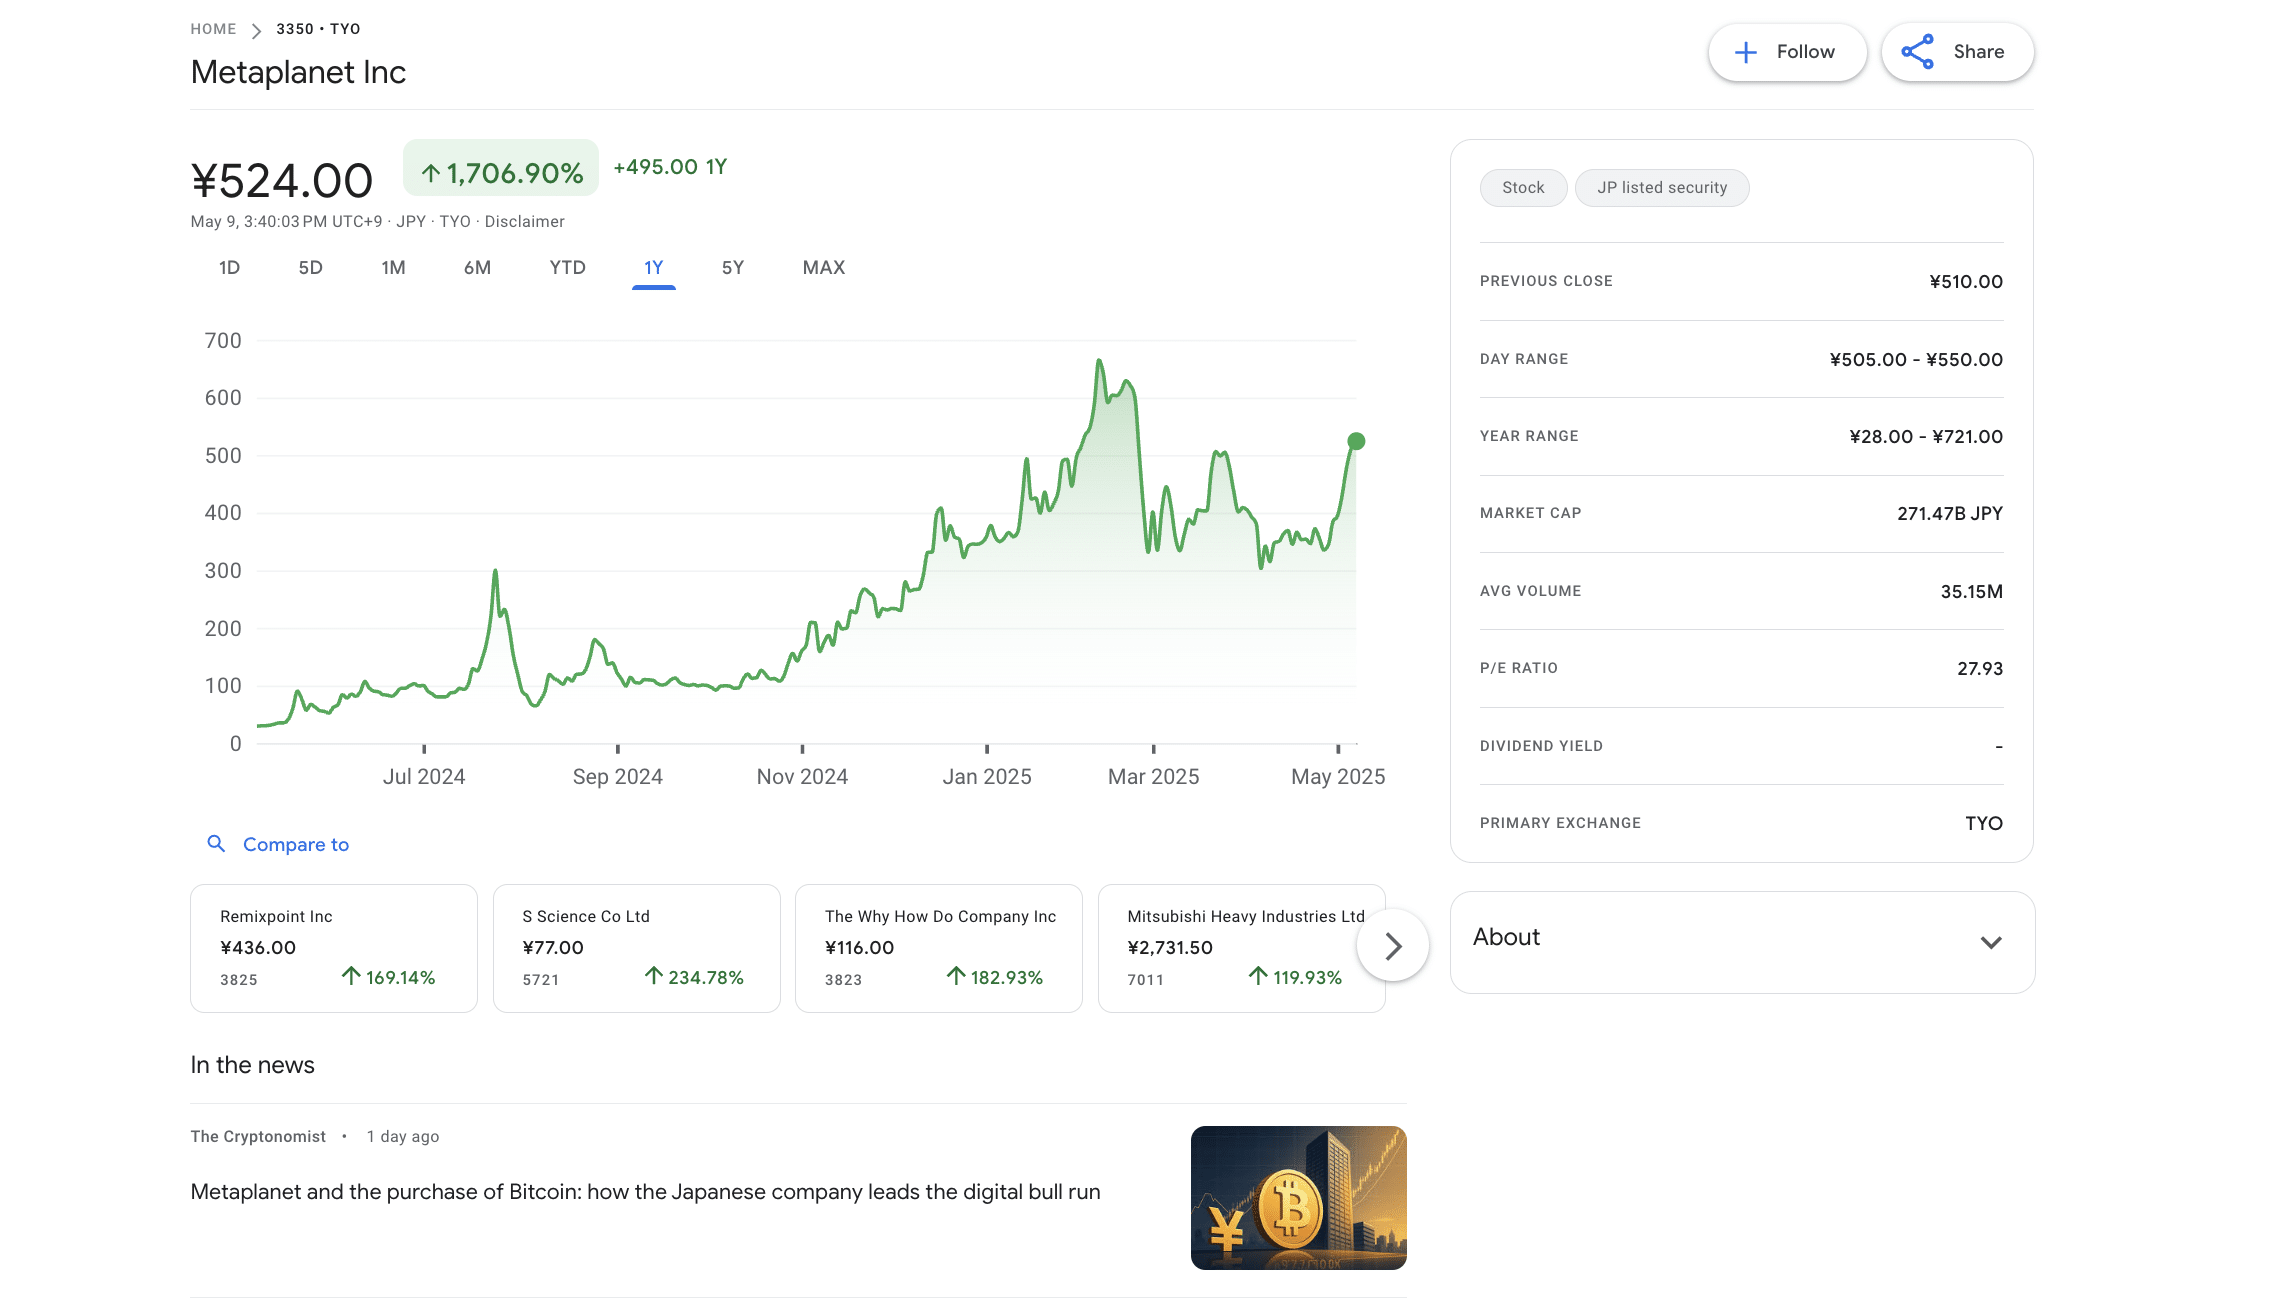The image size is (2292, 1308).
Task: Select the 1Y time range tab
Action: click(x=654, y=268)
